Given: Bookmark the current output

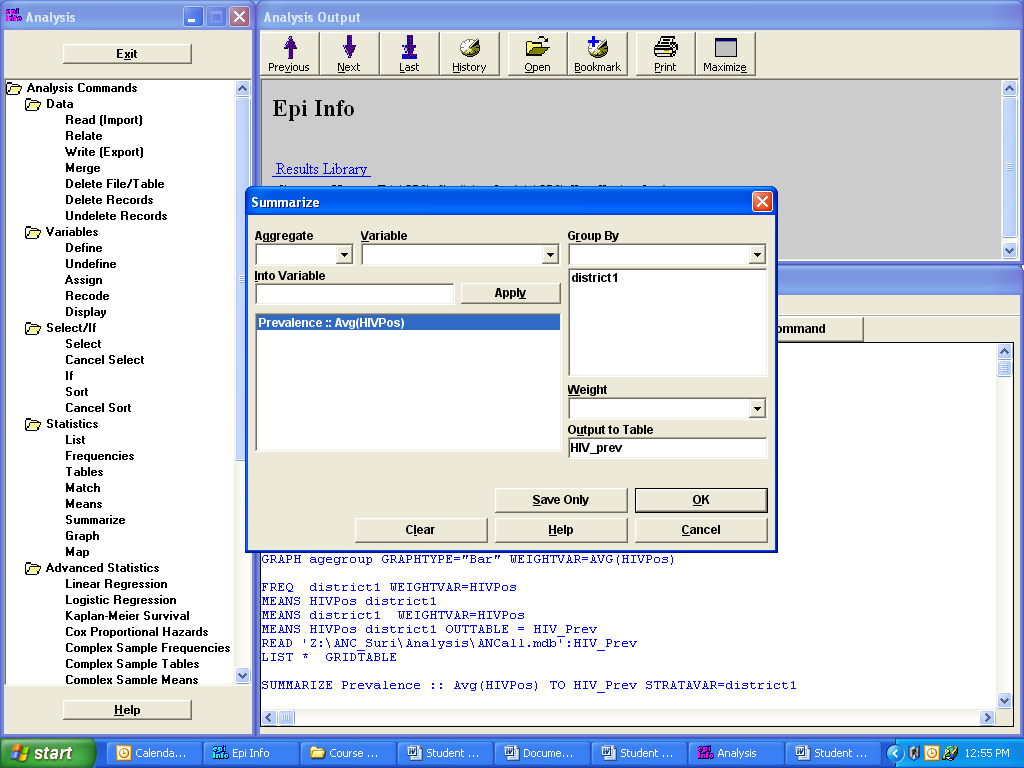Looking at the screenshot, I should click(598, 54).
